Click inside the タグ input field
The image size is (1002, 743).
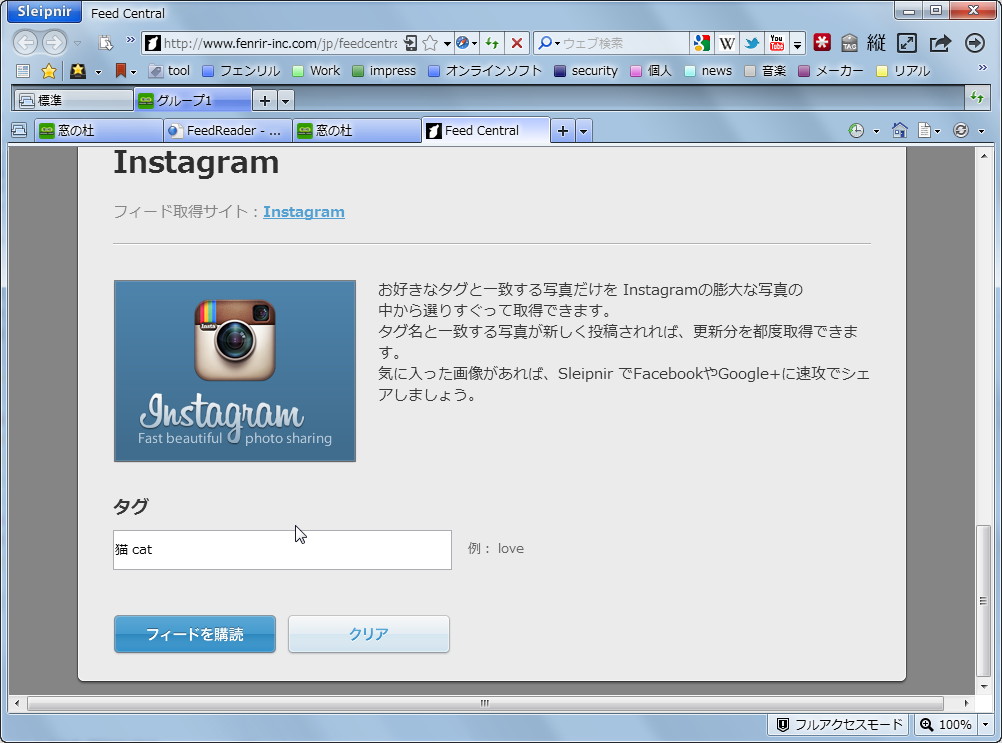pyautogui.click(x=281, y=550)
